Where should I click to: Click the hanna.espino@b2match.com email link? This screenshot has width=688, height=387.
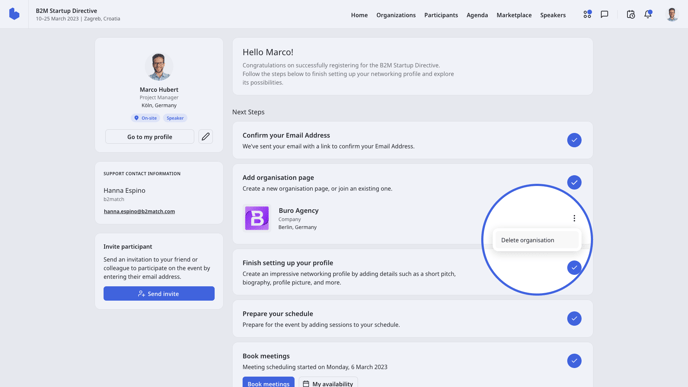tap(139, 211)
